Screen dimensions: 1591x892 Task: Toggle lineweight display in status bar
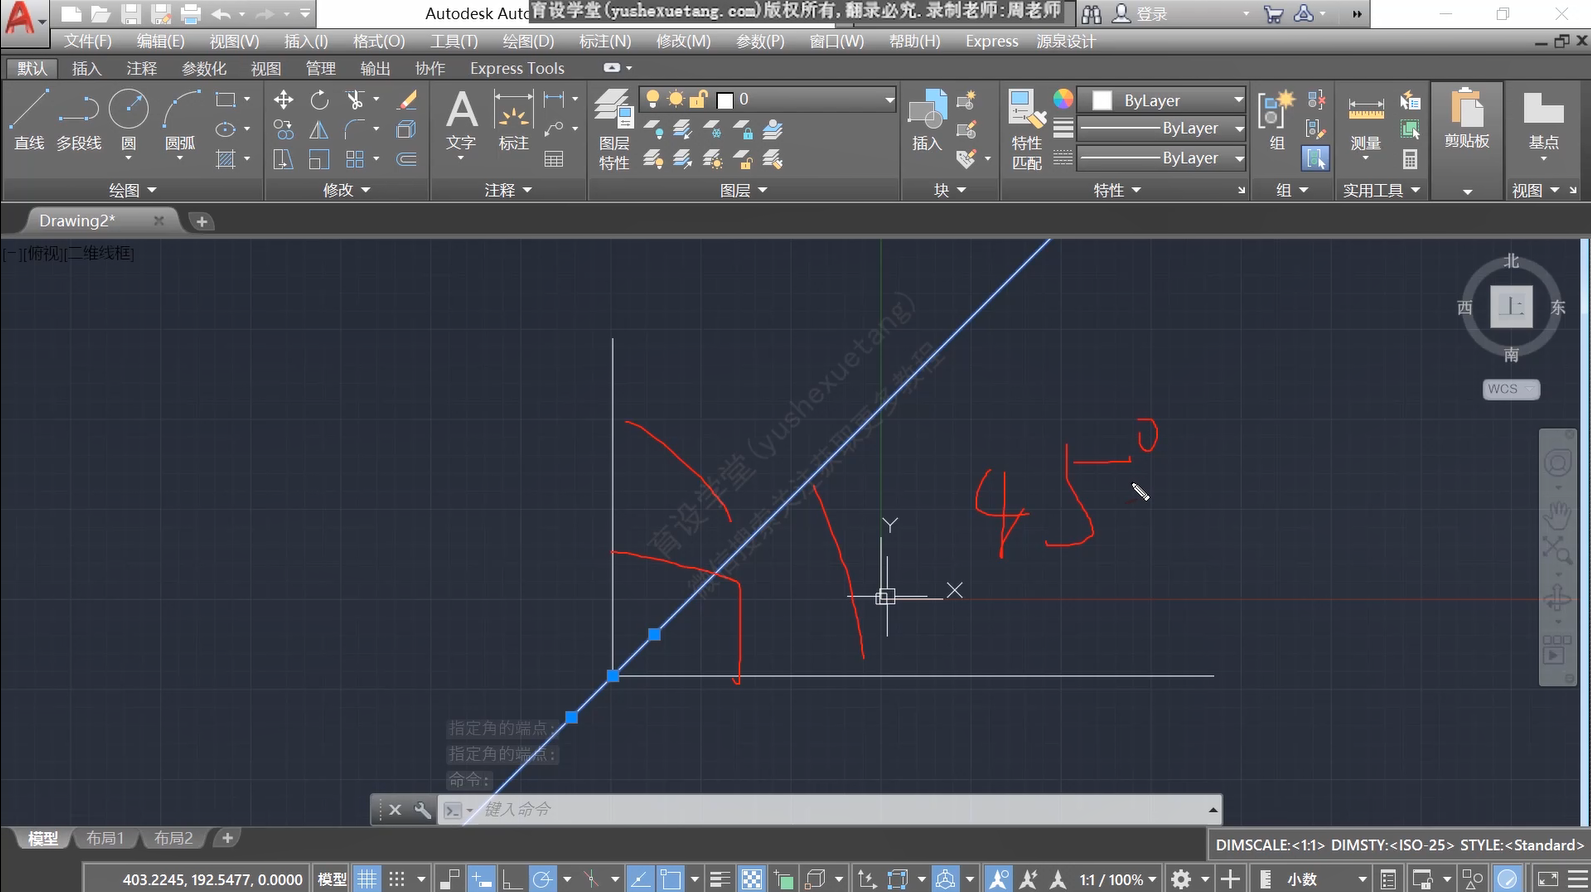click(x=720, y=879)
